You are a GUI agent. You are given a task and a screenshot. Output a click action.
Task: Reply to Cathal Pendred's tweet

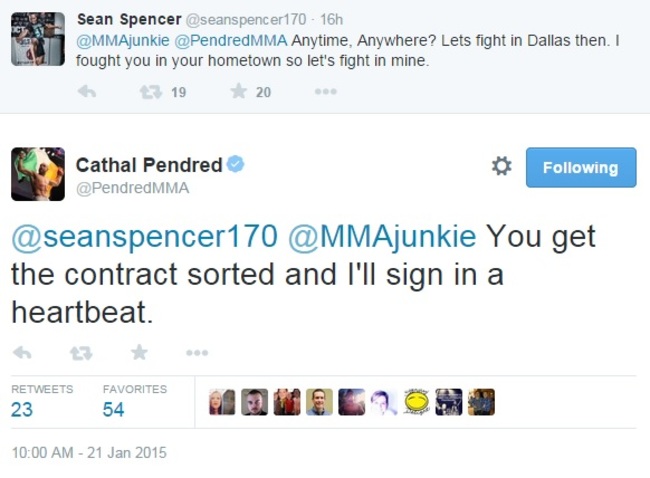tap(22, 353)
